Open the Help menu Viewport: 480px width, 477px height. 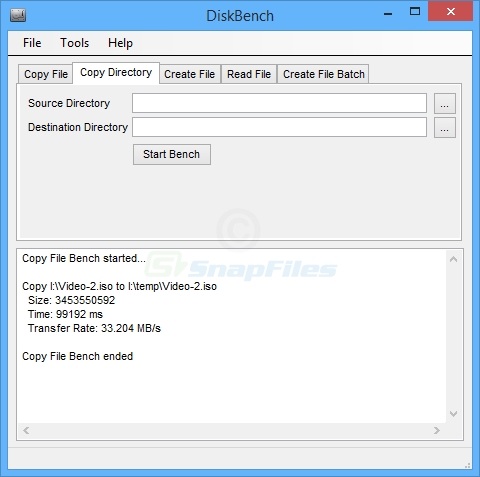pos(120,43)
